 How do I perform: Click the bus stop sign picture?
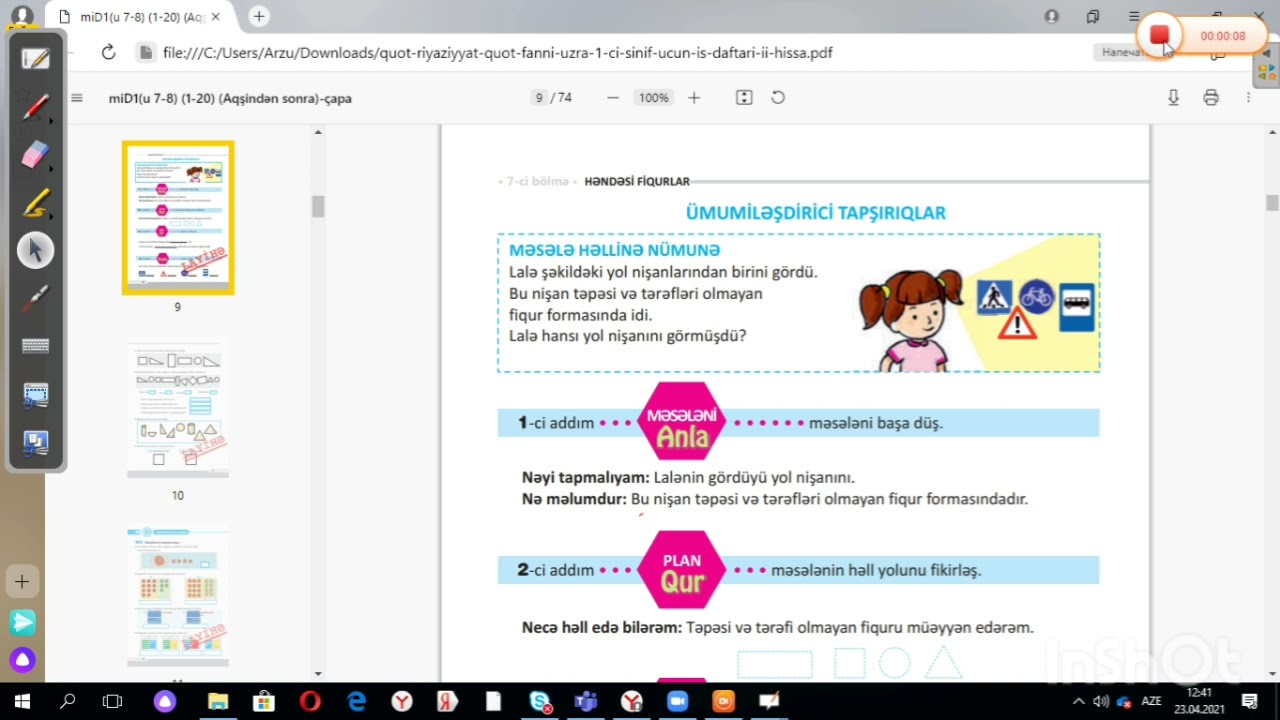click(x=1076, y=307)
